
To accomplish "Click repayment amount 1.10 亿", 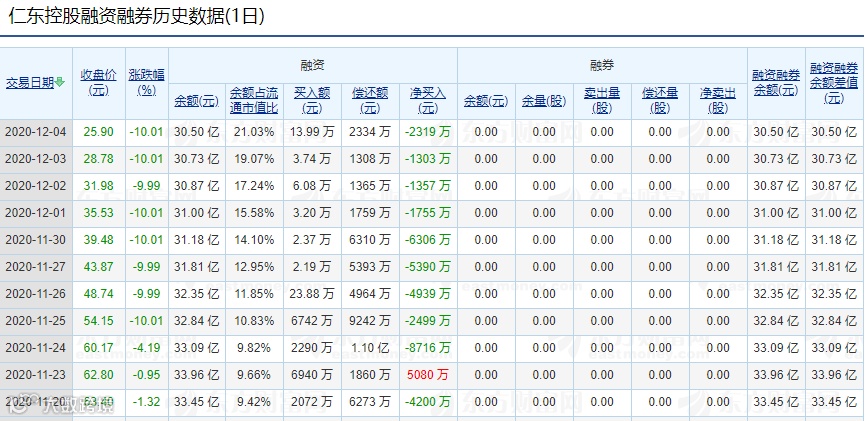I will (x=370, y=348).
